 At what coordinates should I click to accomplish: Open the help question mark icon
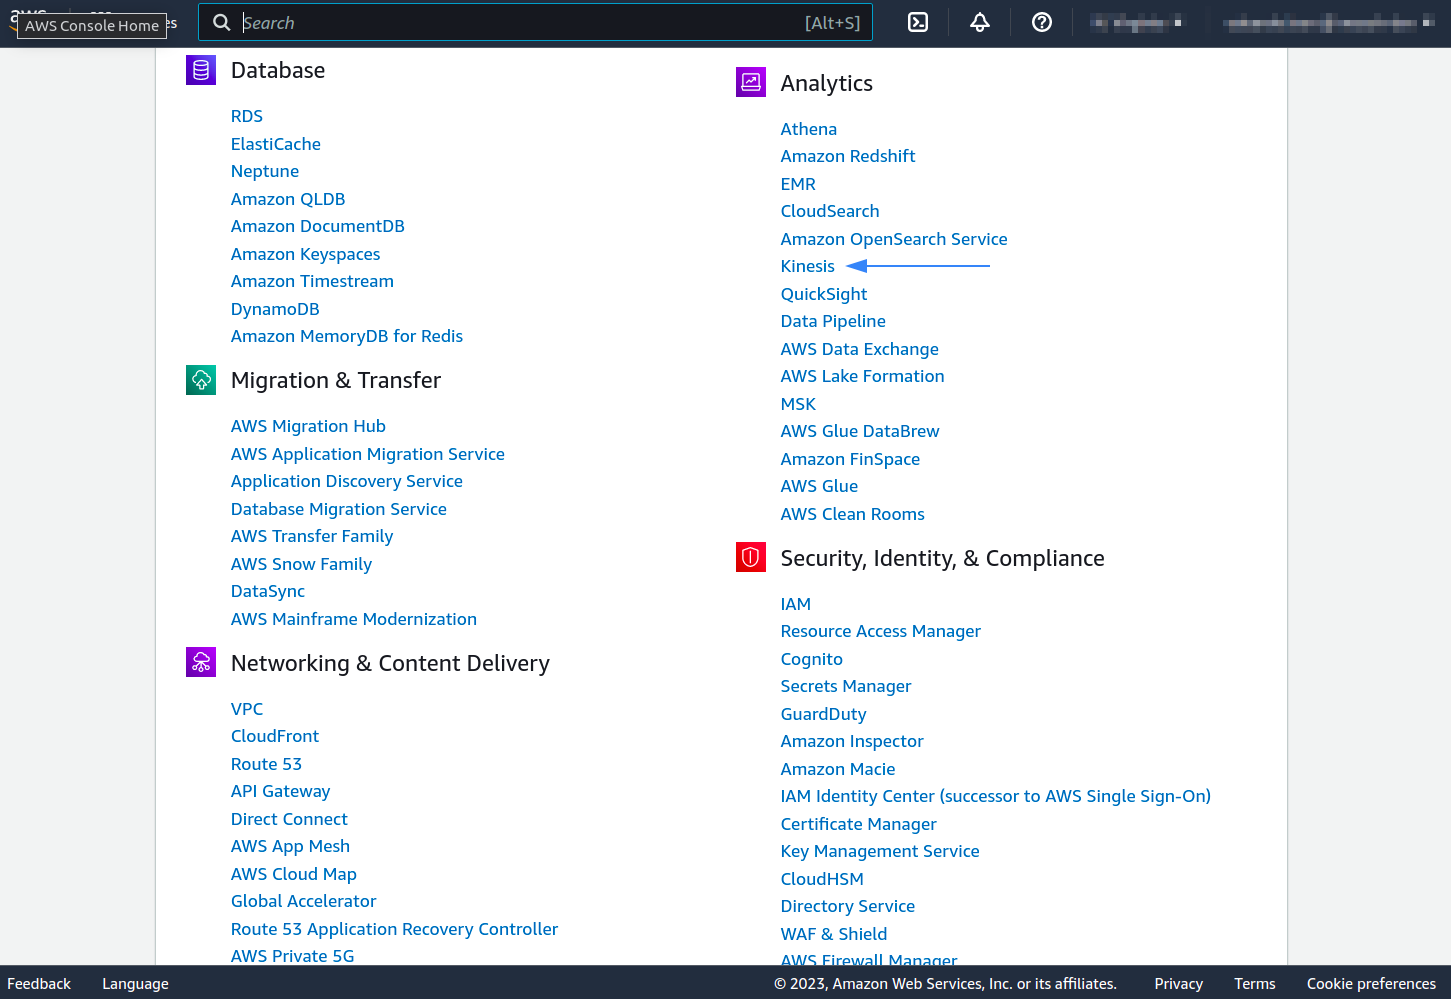[x=1042, y=22]
